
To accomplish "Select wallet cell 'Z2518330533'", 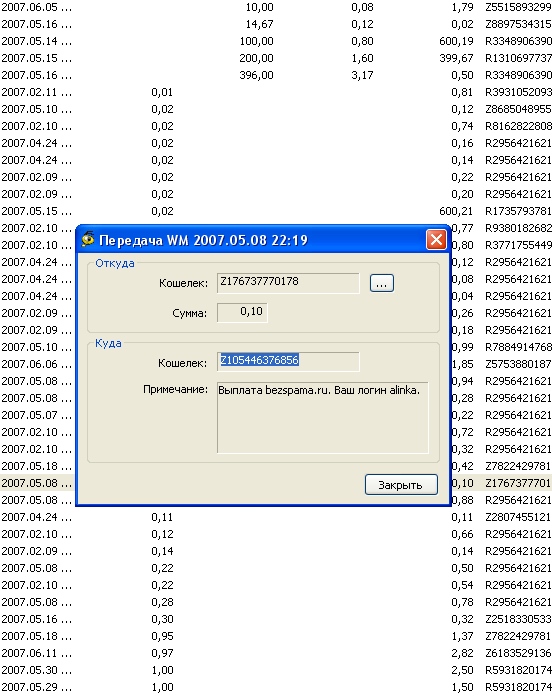I will 518,619.
